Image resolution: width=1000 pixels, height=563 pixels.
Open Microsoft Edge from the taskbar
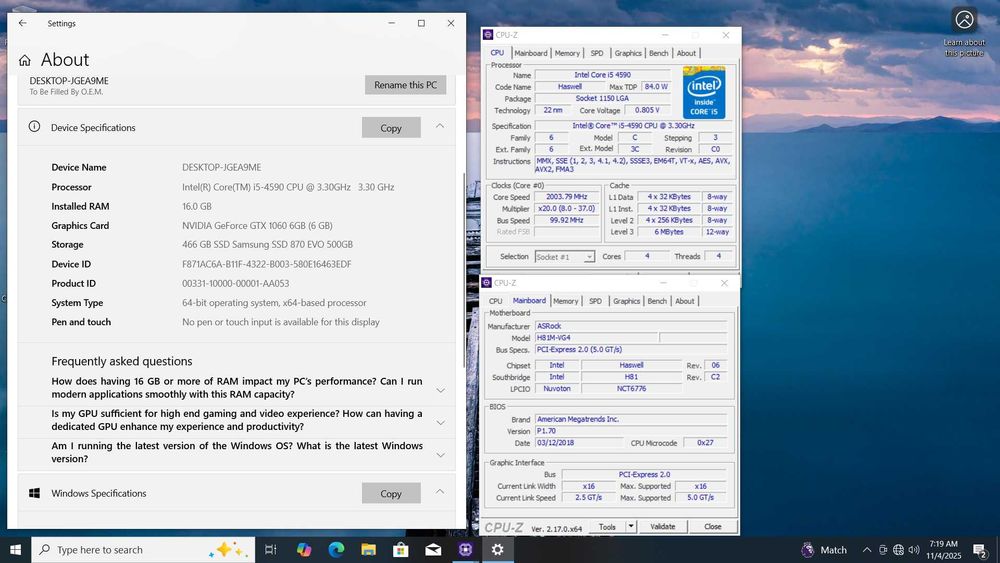click(x=336, y=550)
